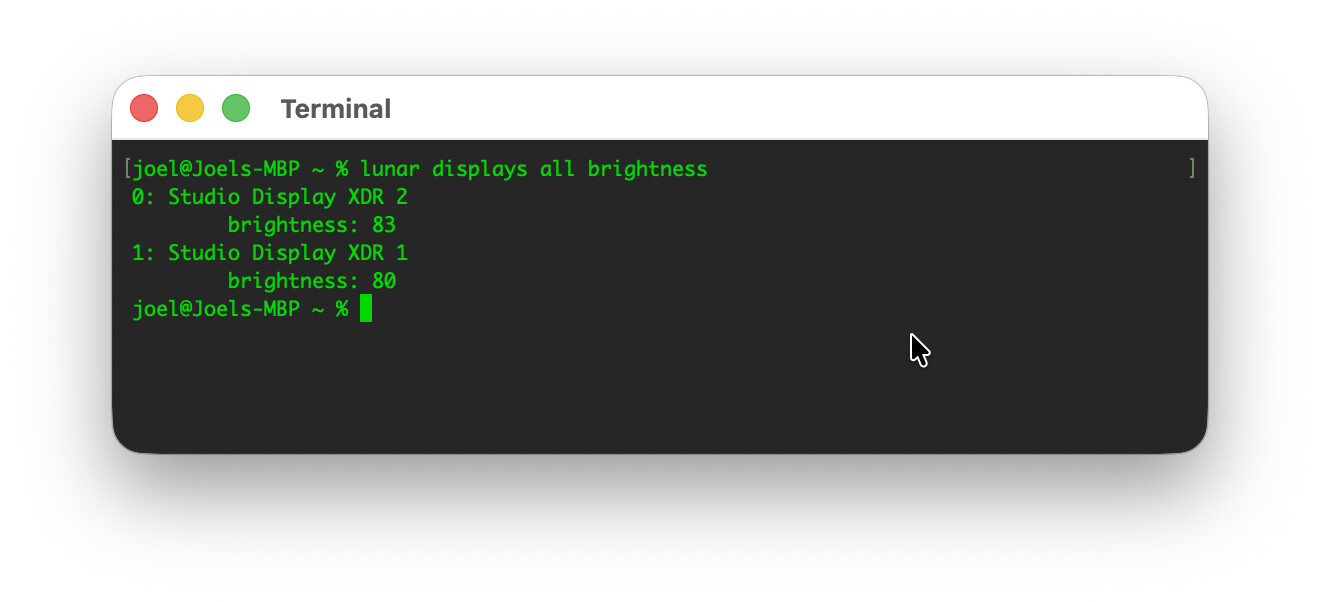Viewport: 1320px width, 602px height.
Task: Select the line 1: Studio Display XDR 1
Action: tap(270, 253)
